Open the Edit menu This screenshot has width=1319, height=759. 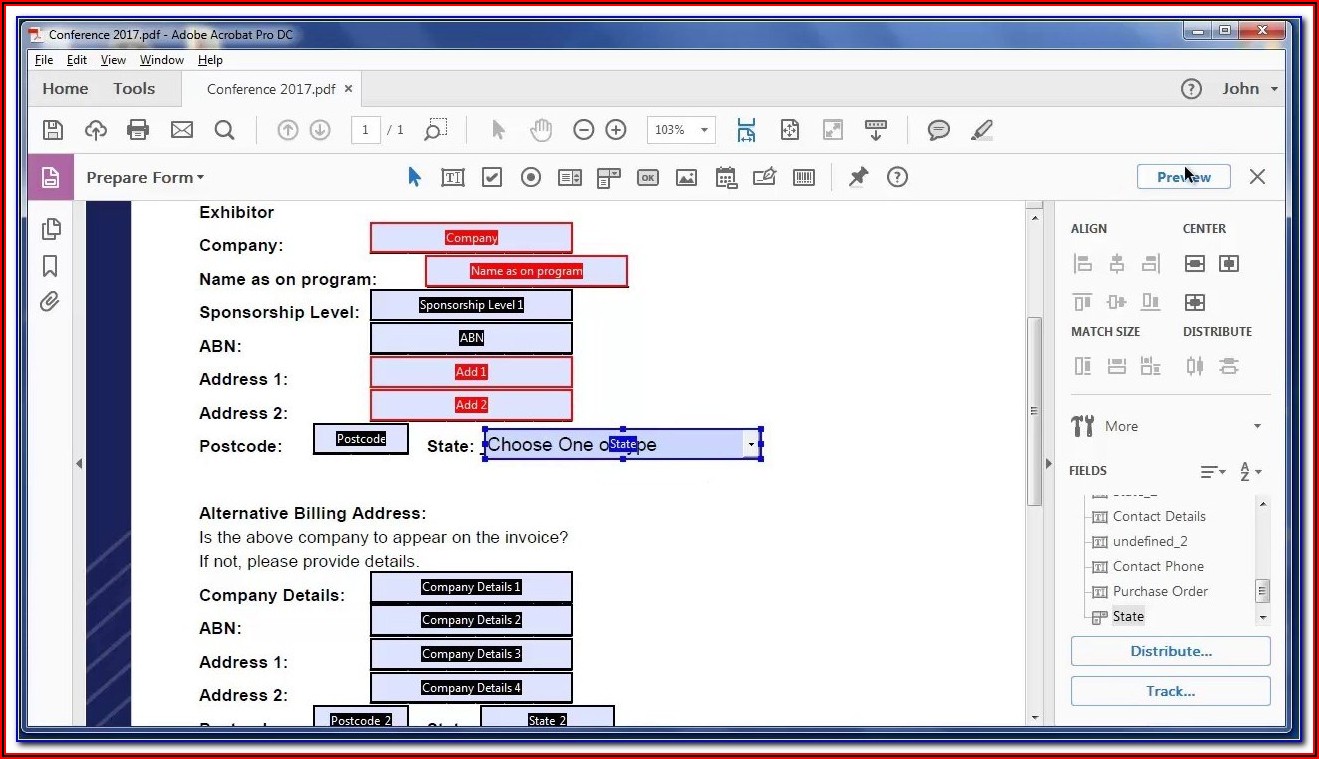tap(77, 60)
